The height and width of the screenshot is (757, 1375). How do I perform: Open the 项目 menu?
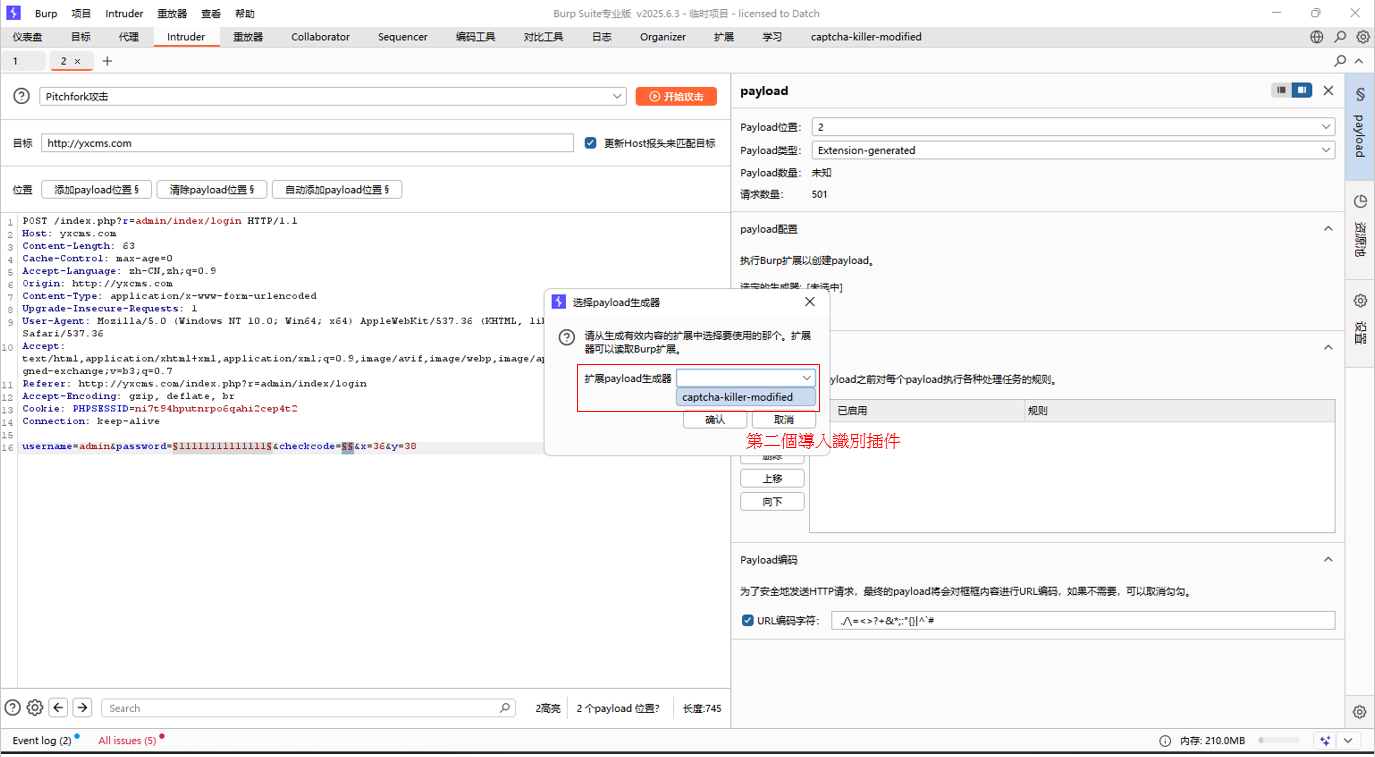pyautogui.click(x=81, y=14)
